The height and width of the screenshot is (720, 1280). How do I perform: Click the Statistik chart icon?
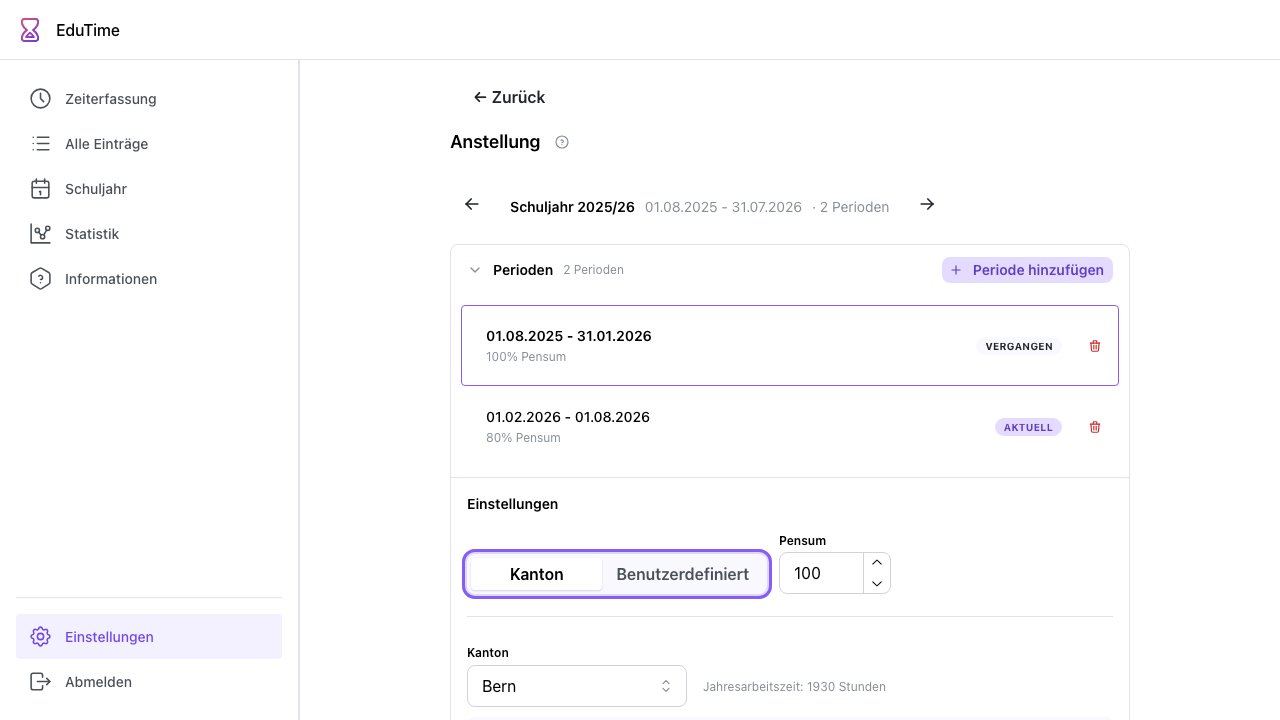[40, 234]
